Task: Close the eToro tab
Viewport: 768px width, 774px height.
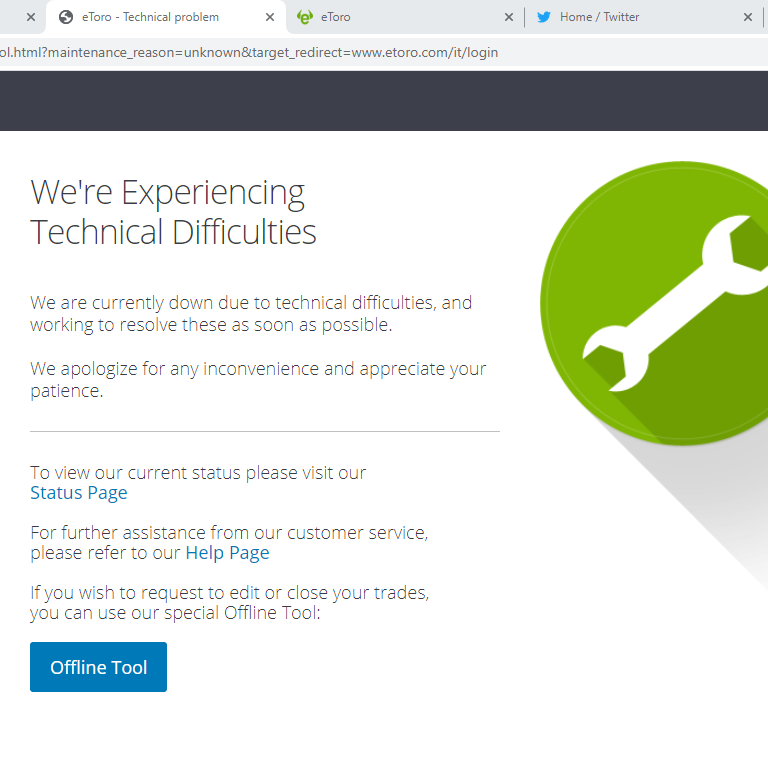Action: click(509, 17)
